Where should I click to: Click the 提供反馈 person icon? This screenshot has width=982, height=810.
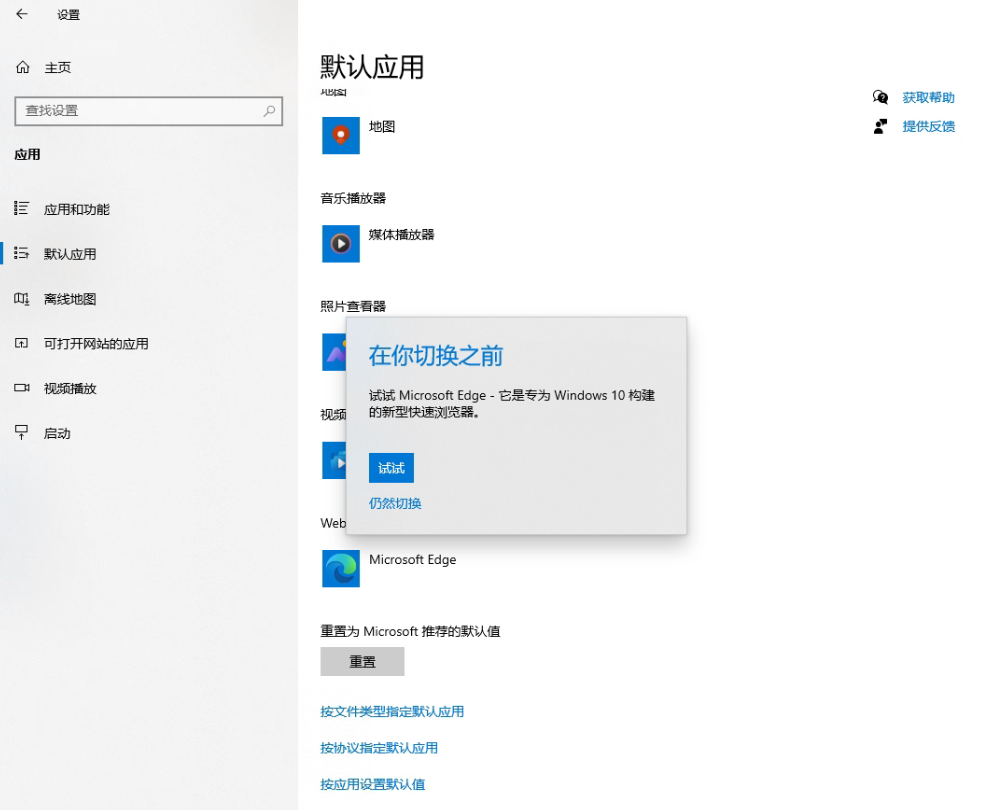[x=880, y=127]
